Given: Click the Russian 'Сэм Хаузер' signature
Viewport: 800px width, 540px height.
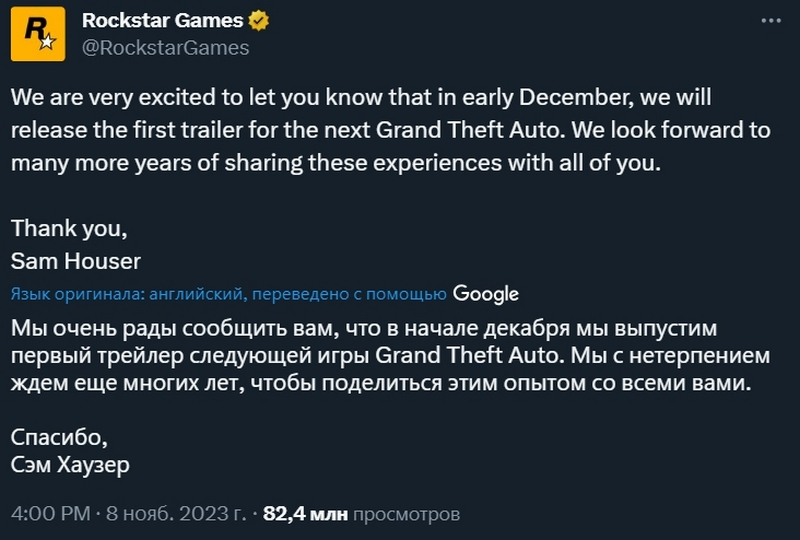Looking at the screenshot, I should [x=70, y=465].
